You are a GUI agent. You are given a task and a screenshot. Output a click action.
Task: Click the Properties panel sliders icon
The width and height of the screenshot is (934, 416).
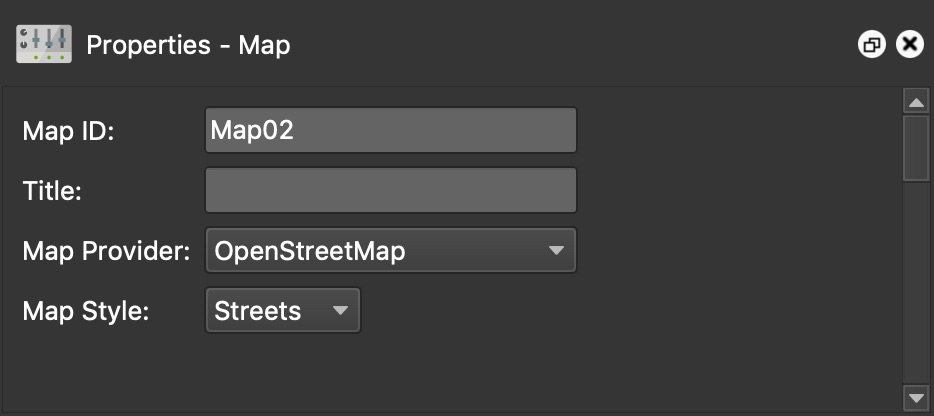coord(43,44)
